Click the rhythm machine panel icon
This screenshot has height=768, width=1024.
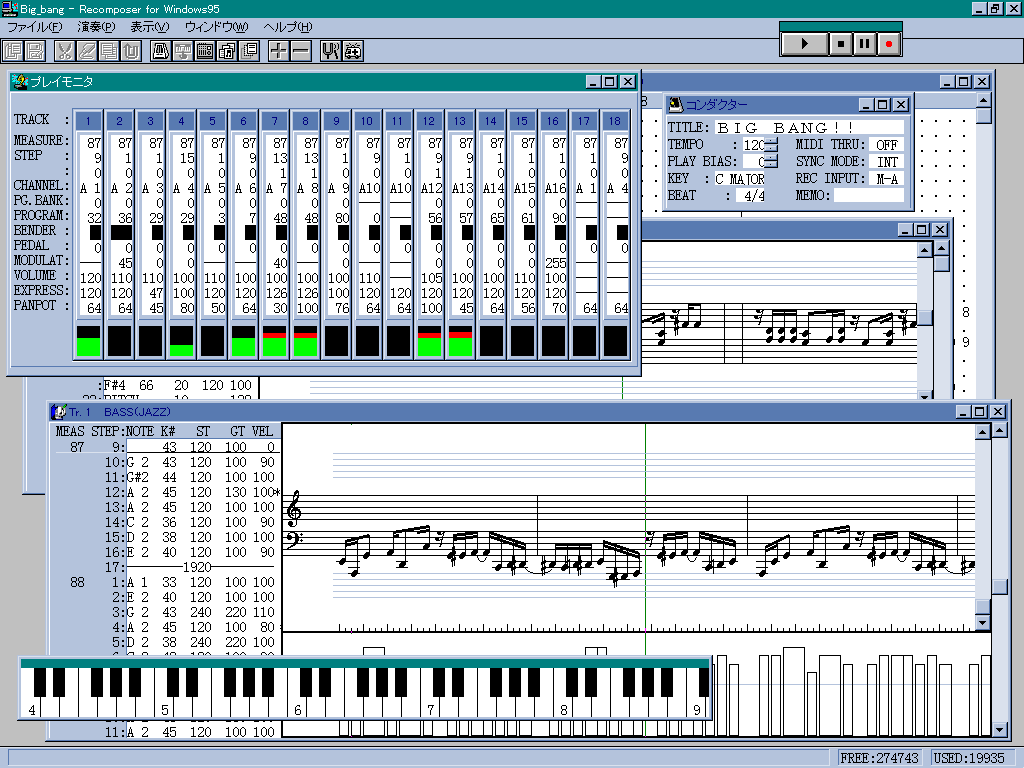pyautogui.click(x=204, y=51)
